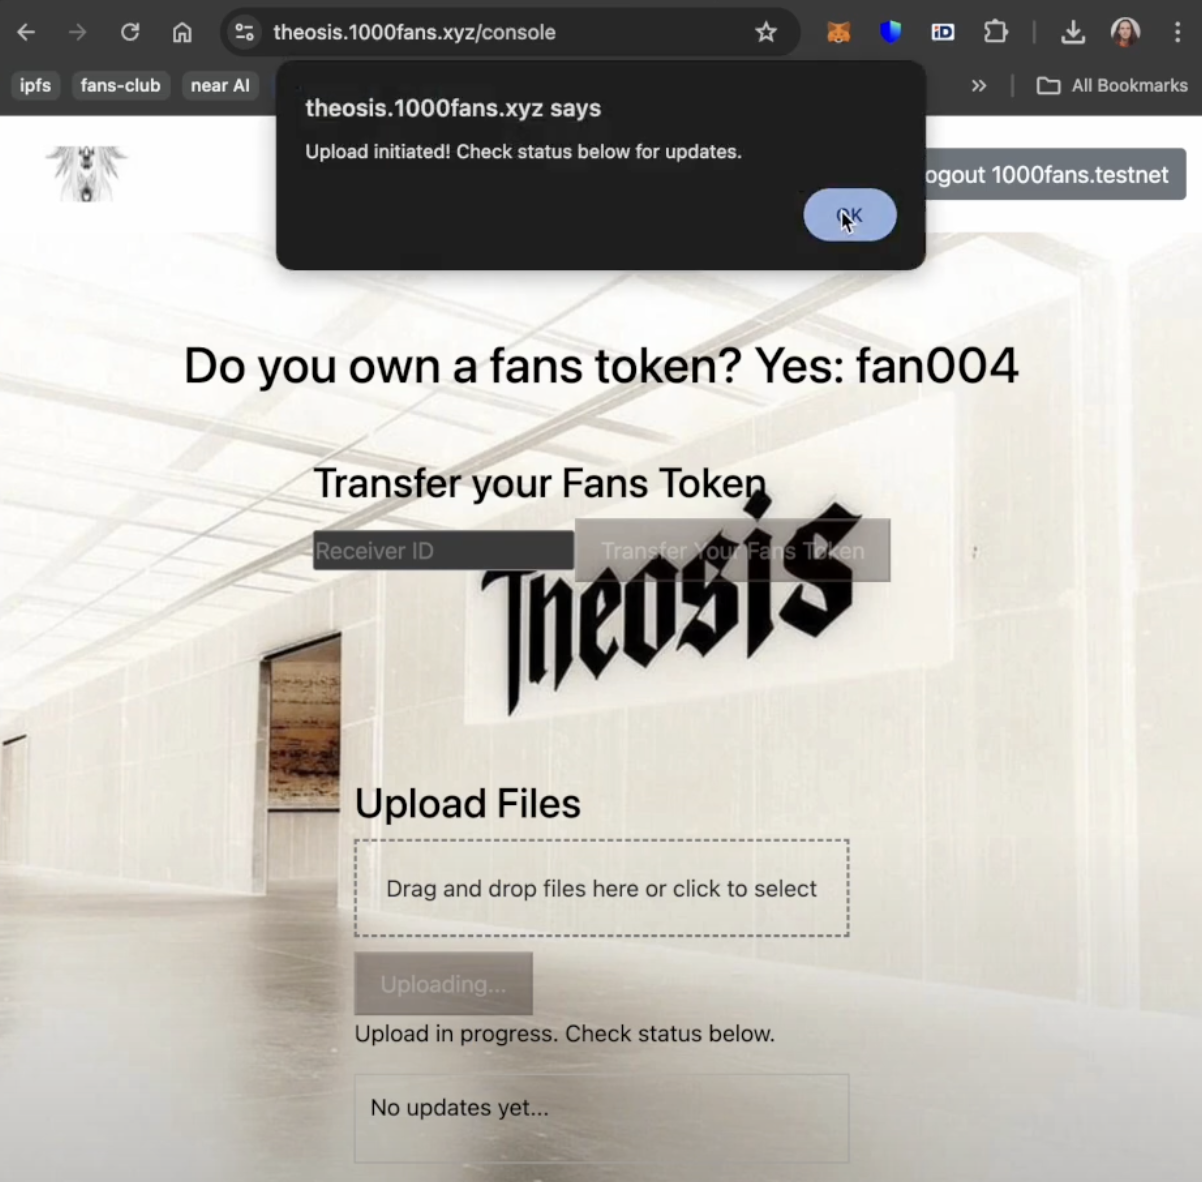This screenshot has height=1182, width=1202.
Task: Click the Receiver ID input field
Action: tap(443, 551)
